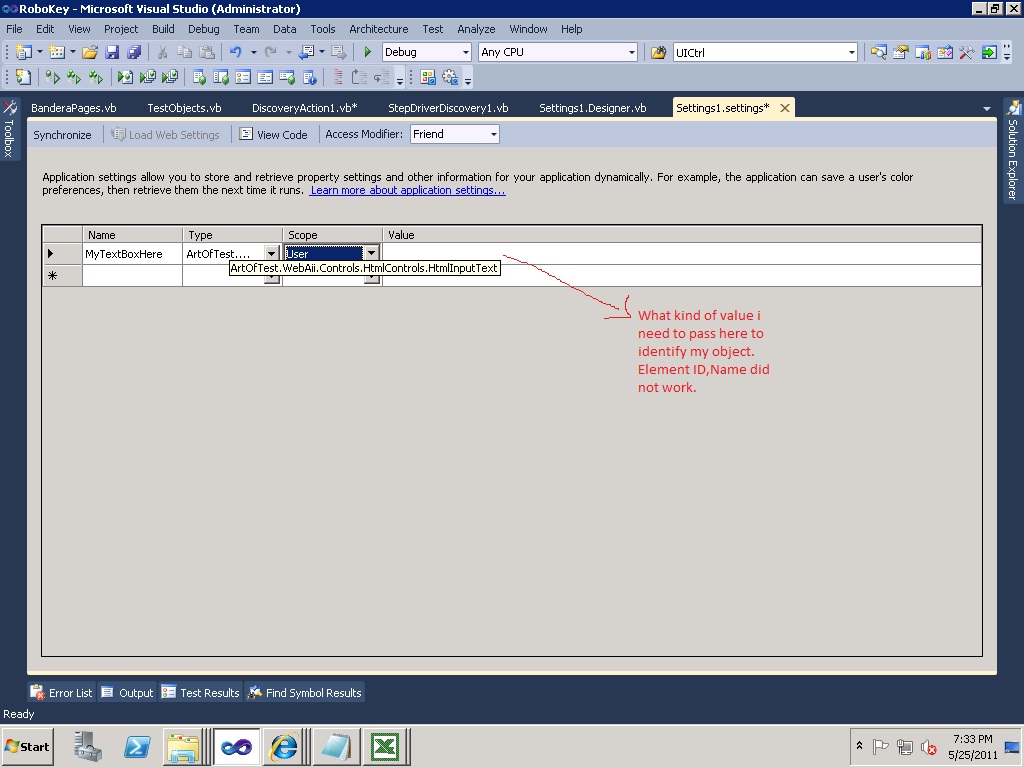Click the empty Name cell in new row

coord(132,276)
